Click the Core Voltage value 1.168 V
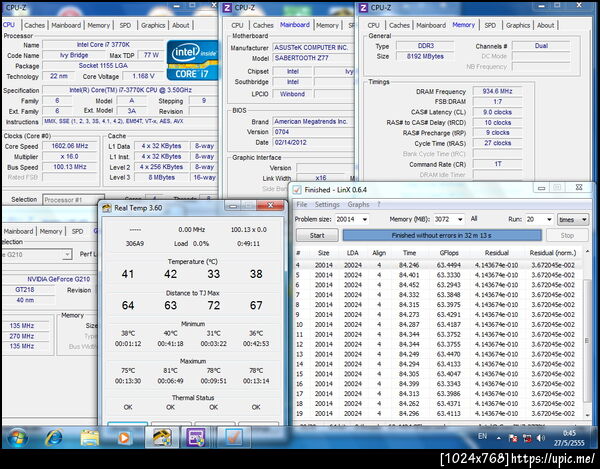600x469 pixels. click(143, 76)
